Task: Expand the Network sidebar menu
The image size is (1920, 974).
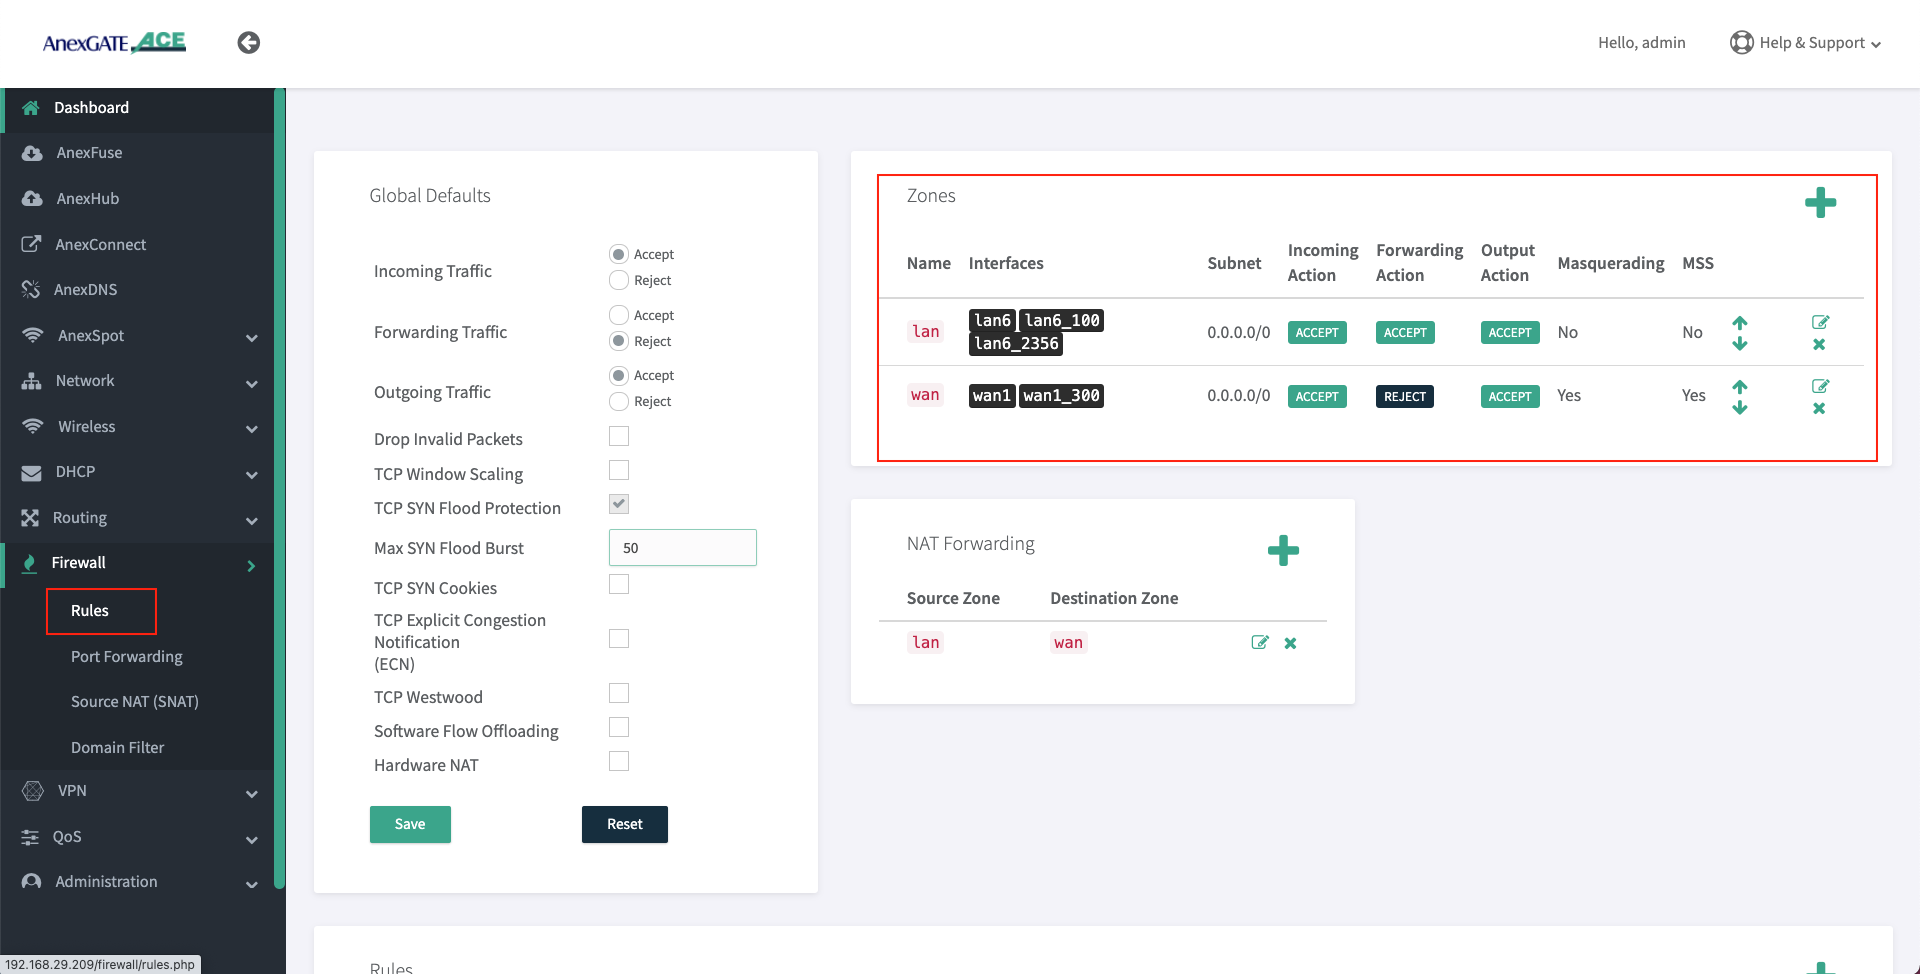Action: point(138,381)
